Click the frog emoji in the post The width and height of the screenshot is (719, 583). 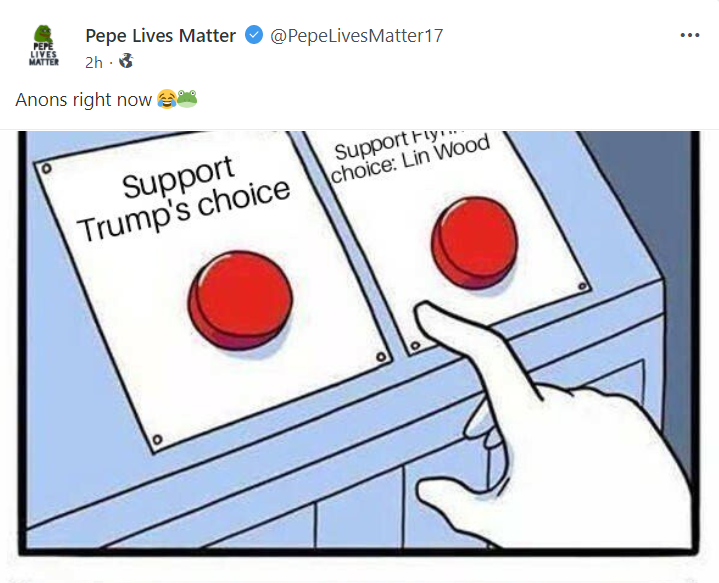click(187, 99)
